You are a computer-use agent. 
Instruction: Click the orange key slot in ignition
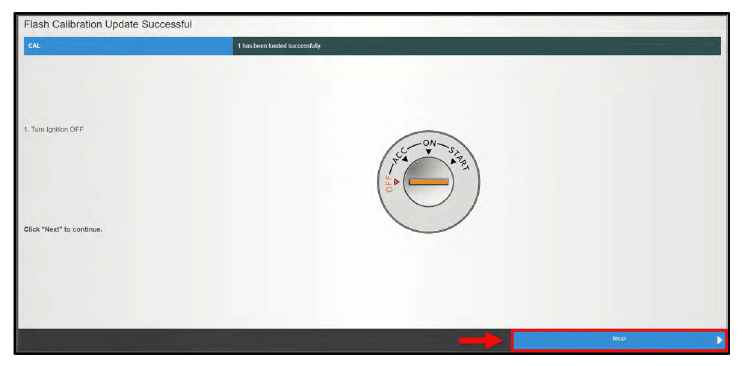tap(429, 182)
